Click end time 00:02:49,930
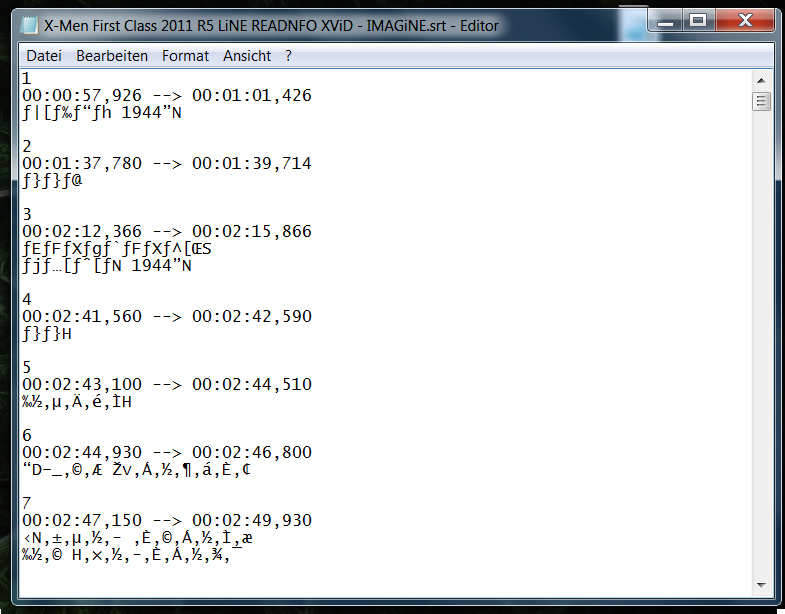The height and width of the screenshot is (614, 785). pyautogui.click(x=252, y=521)
